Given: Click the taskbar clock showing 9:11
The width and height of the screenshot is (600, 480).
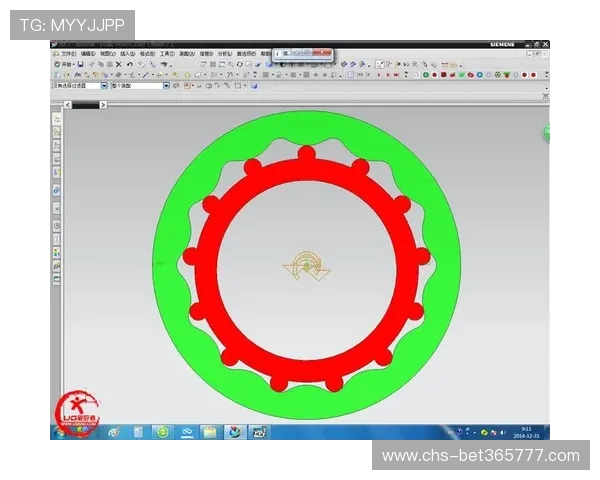Looking at the screenshot, I should (527, 433).
